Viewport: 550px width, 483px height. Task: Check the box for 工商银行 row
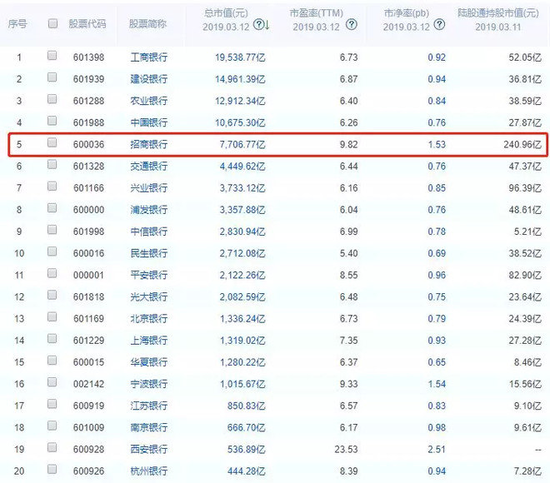coord(52,55)
